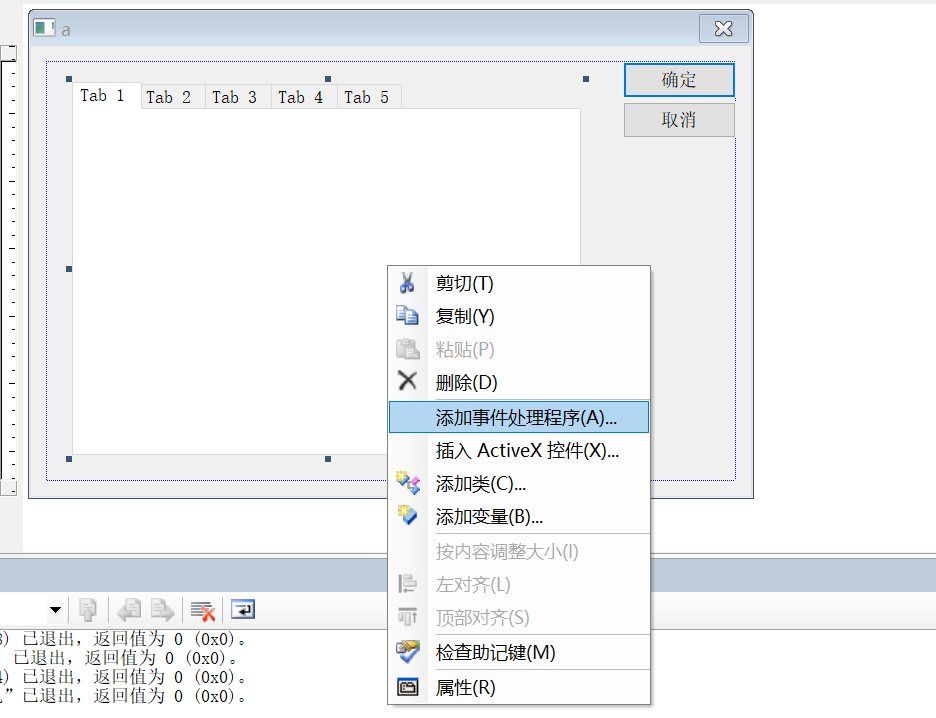936x718 pixels.
Task: Close the dialog 'a' window
Action: [723, 29]
